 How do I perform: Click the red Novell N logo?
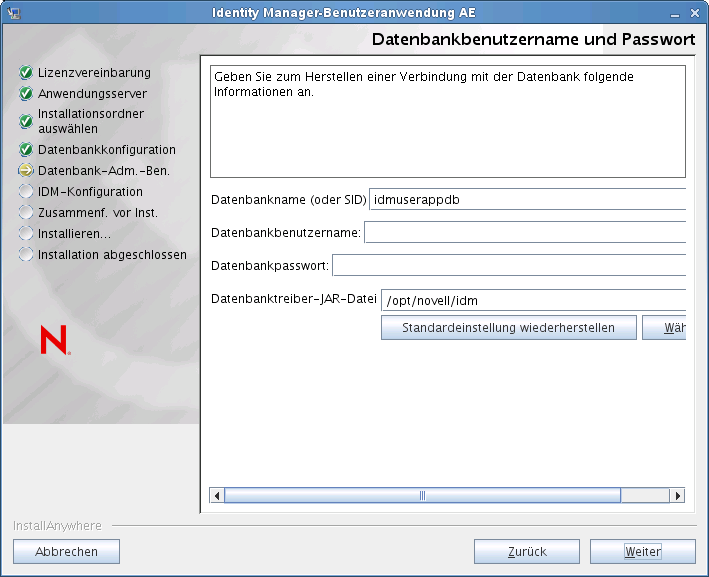55,340
